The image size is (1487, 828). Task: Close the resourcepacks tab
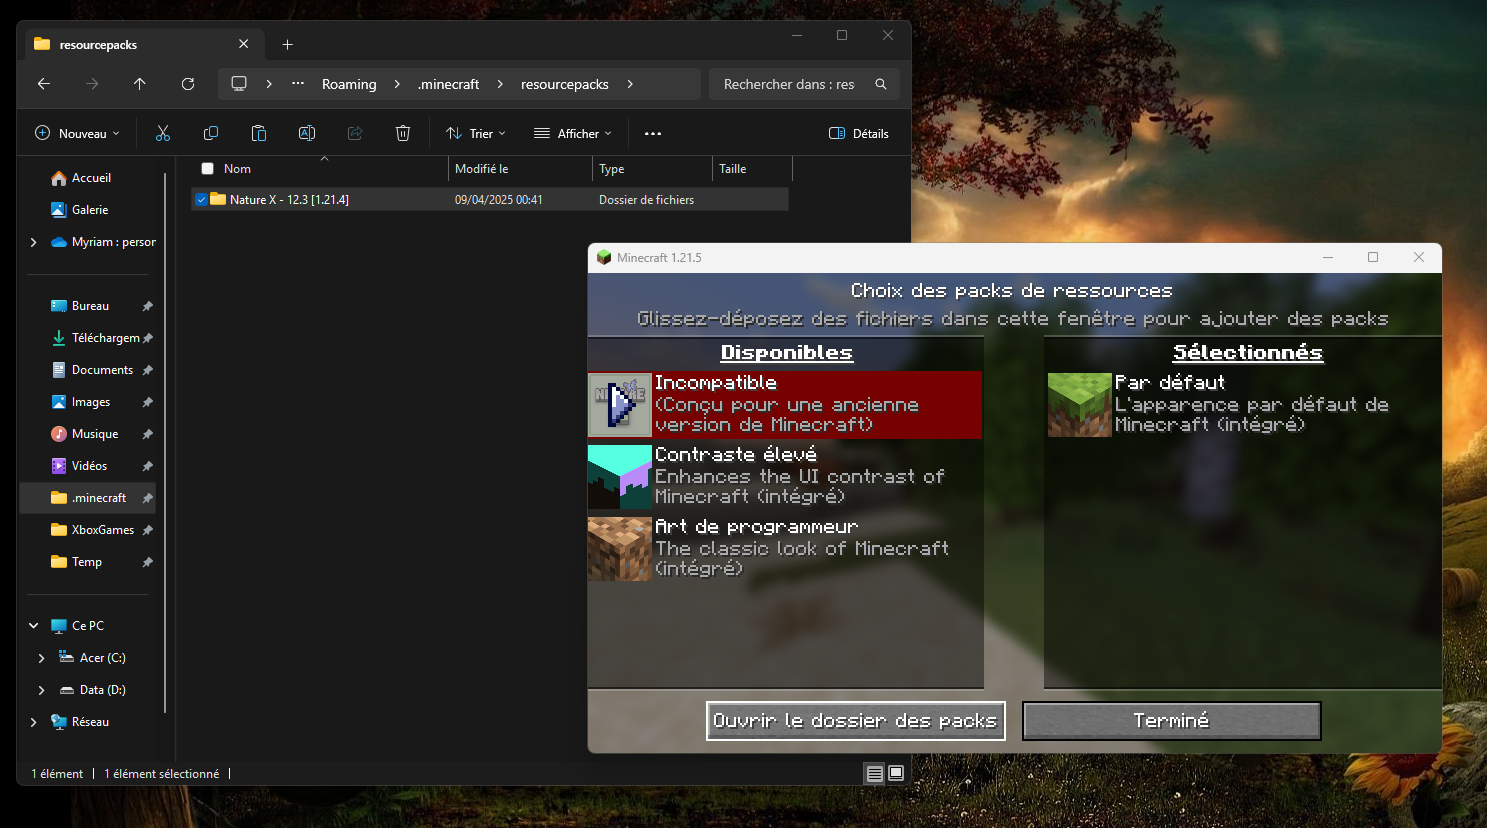coord(244,44)
